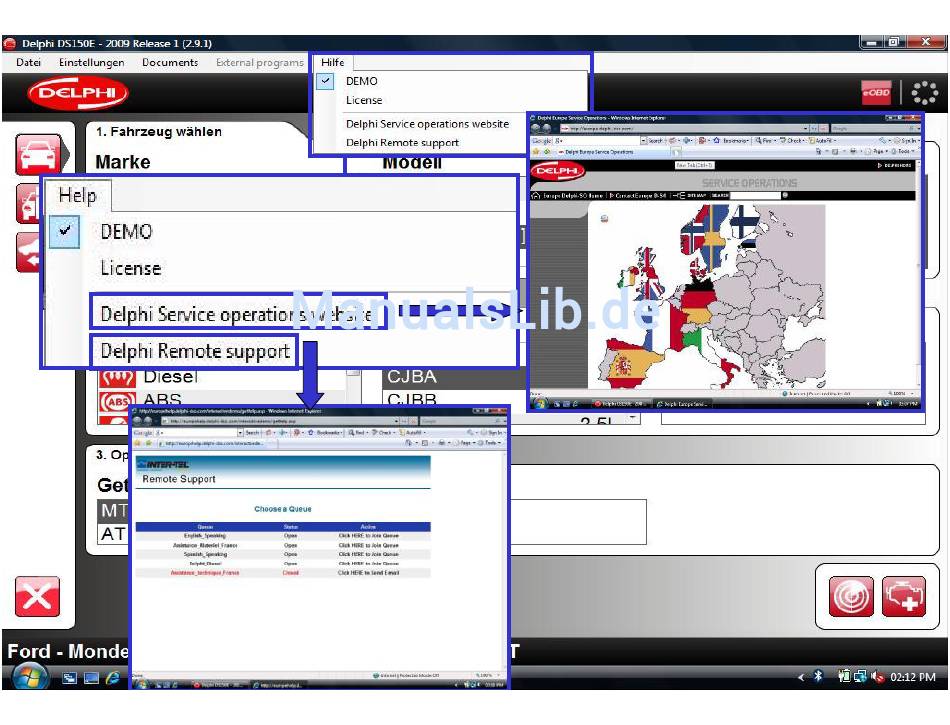Choose Delphi Remote support in Hilfe menu

(402, 143)
